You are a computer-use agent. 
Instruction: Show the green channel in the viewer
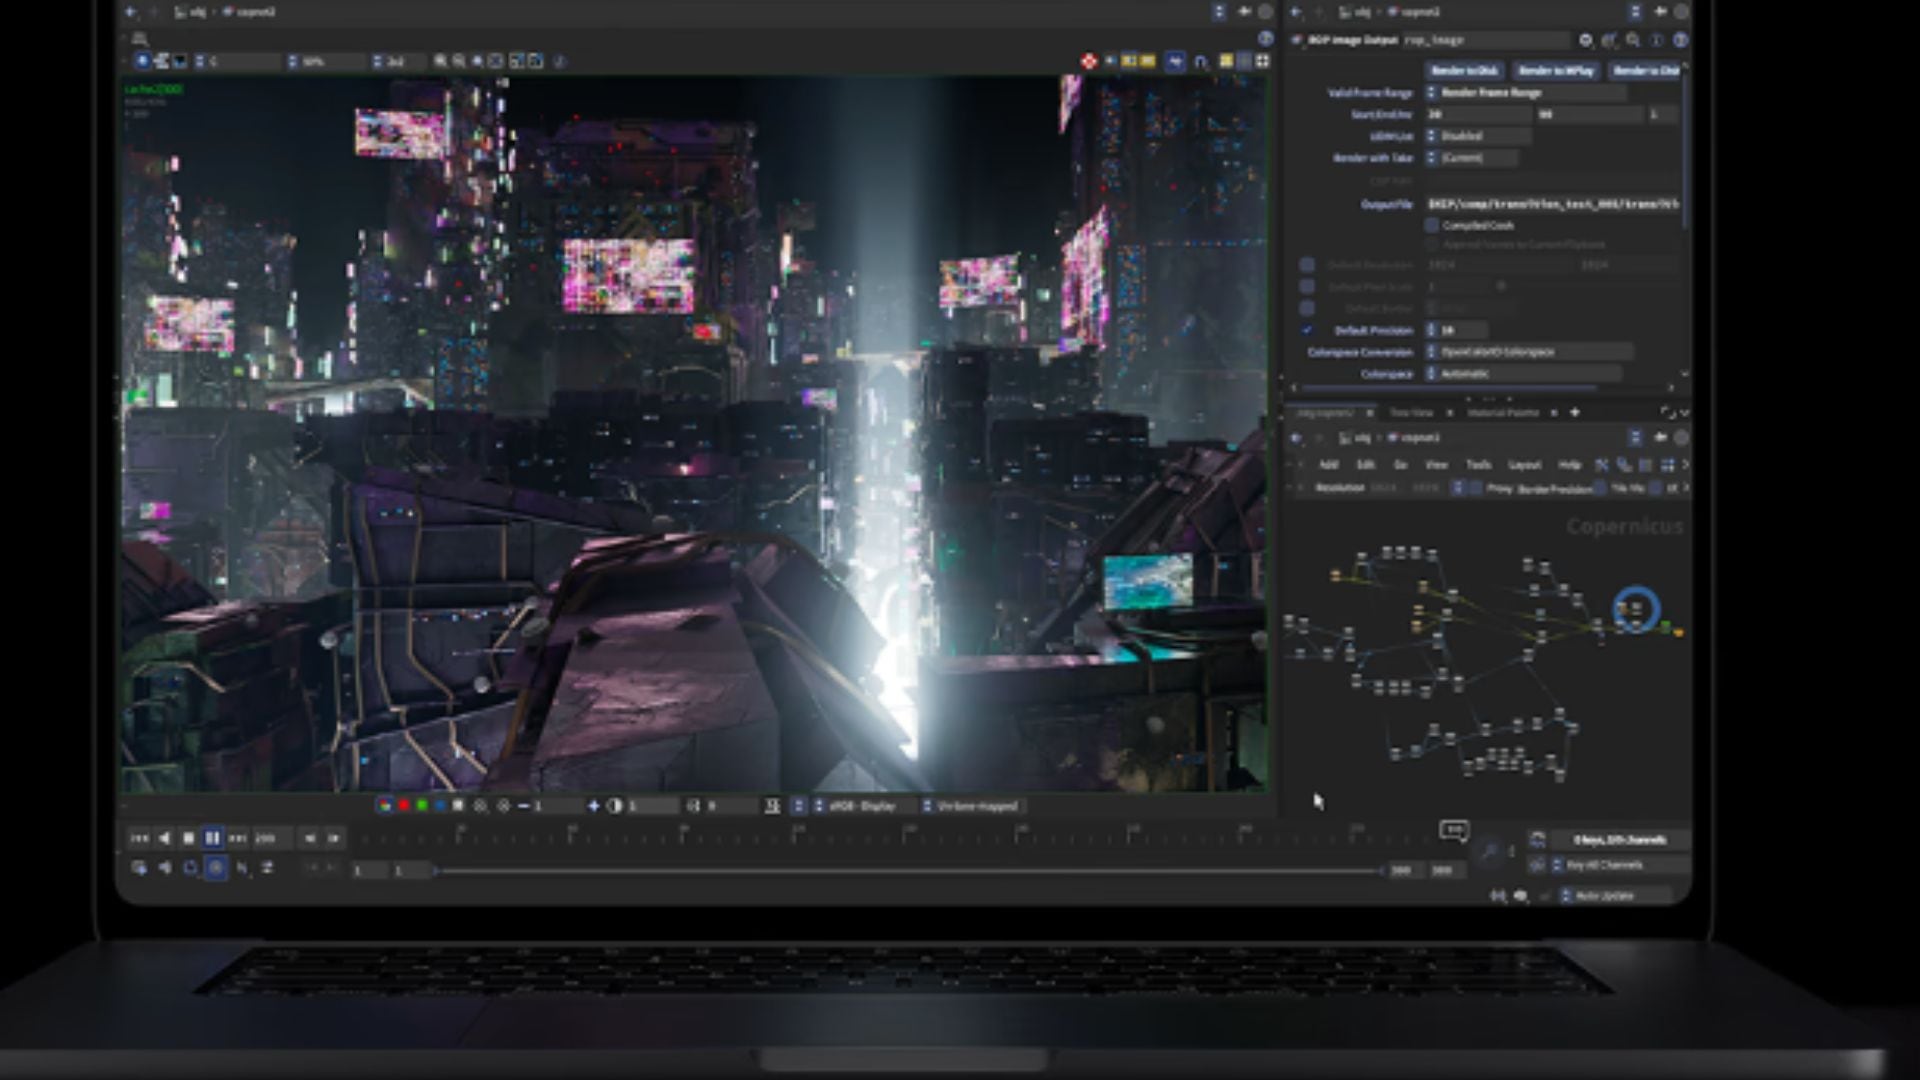pyautogui.click(x=422, y=806)
